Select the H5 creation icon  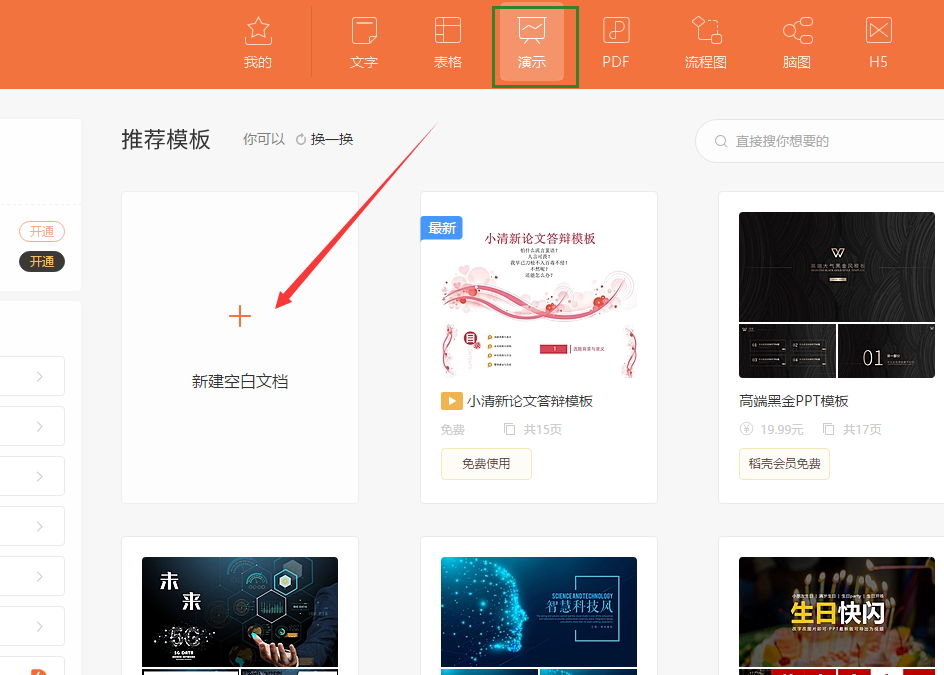tap(878, 30)
